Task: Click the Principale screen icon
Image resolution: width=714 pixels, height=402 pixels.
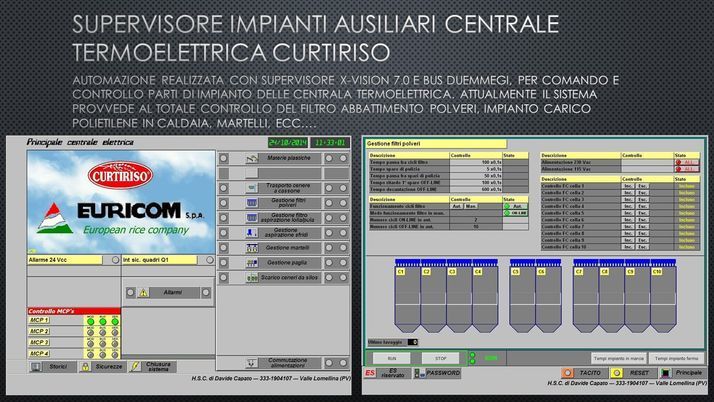Action: click(x=665, y=373)
